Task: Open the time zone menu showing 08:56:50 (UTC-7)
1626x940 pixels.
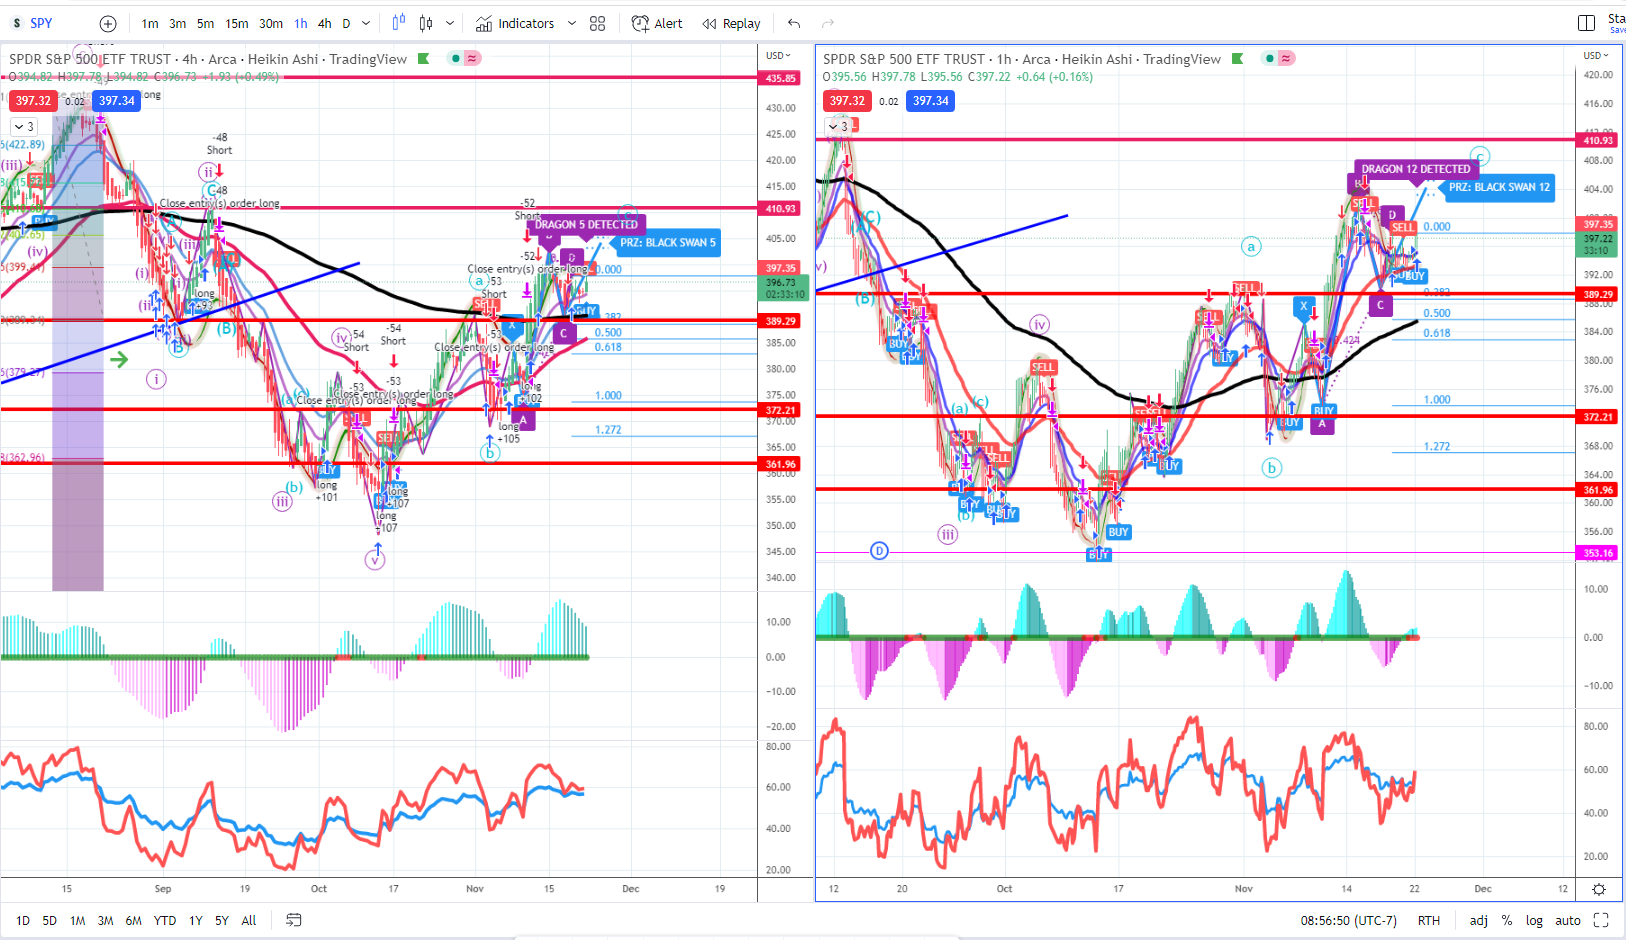Action: point(1348,921)
